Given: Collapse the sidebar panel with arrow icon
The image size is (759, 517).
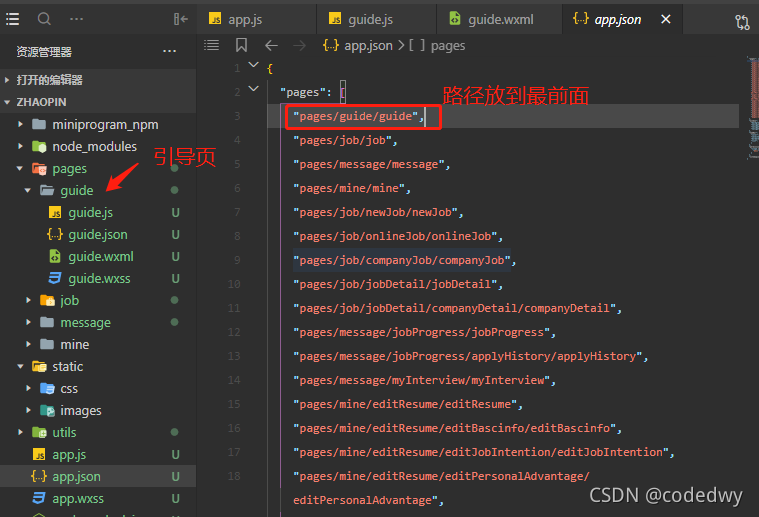Looking at the screenshot, I should (x=181, y=19).
